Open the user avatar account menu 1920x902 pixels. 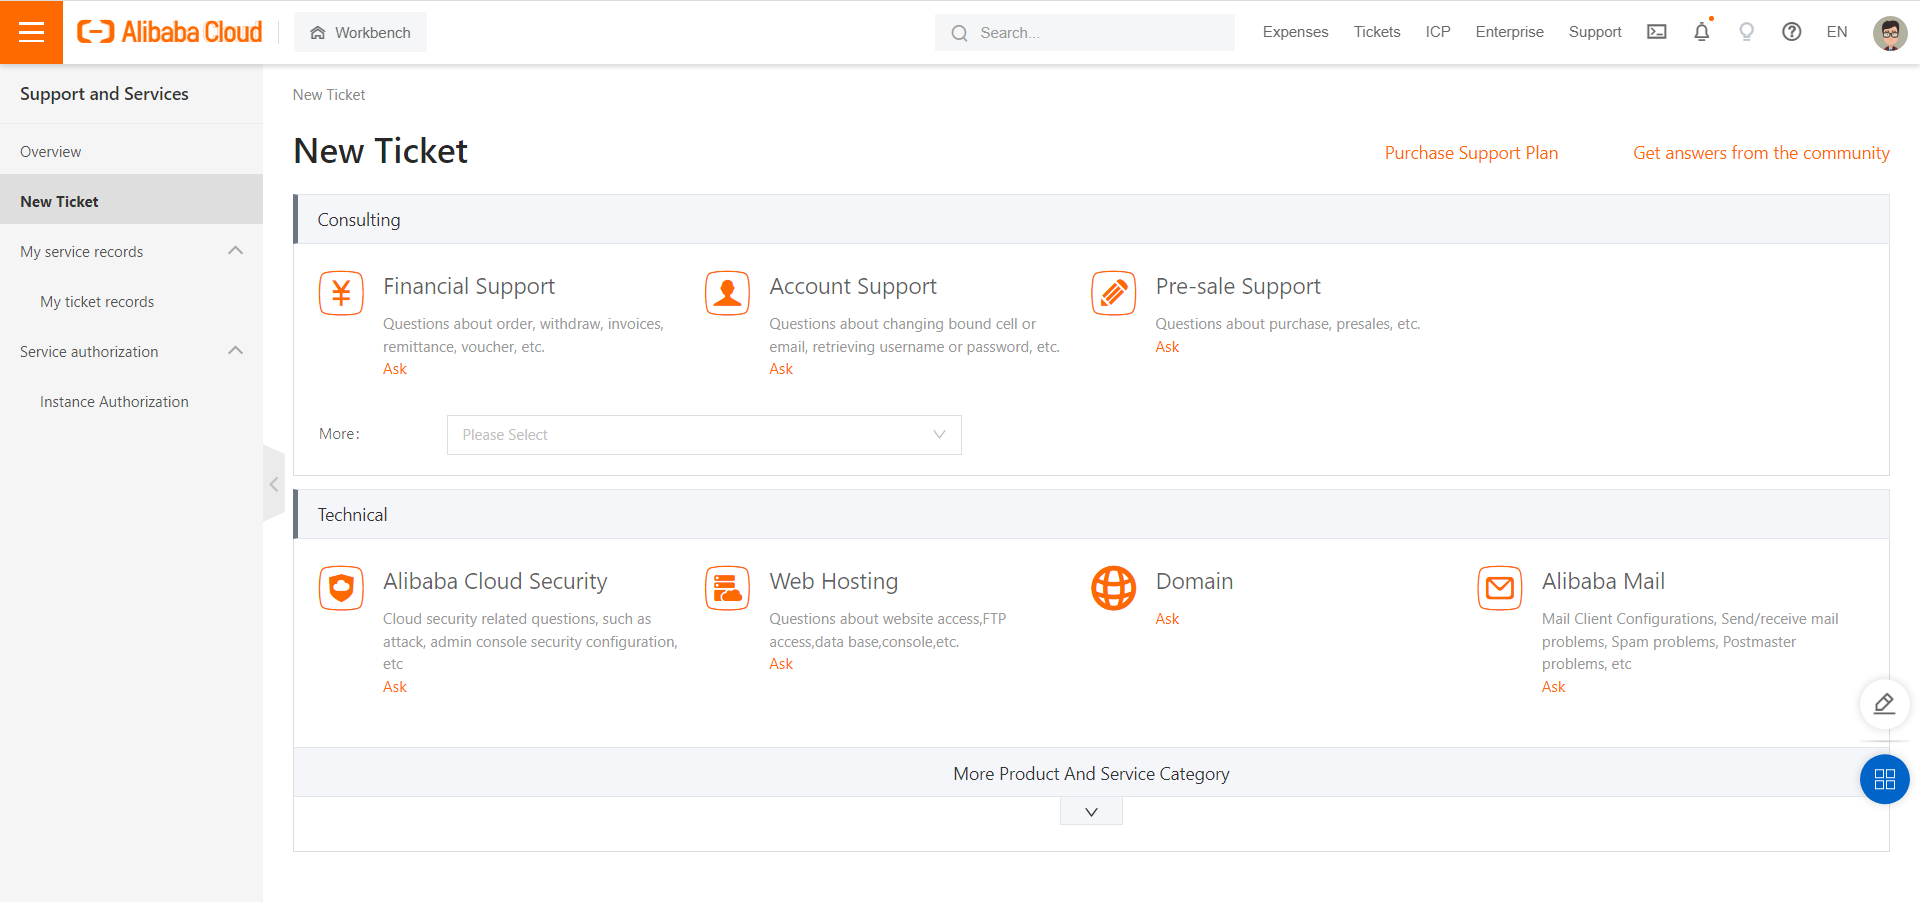point(1890,33)
